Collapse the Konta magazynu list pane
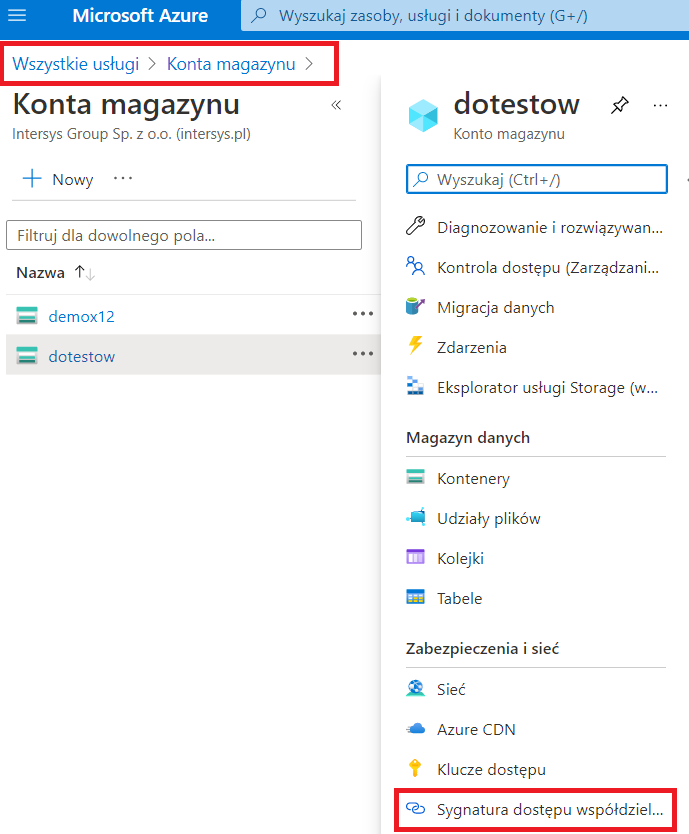Screen dimensions: 689x834 (x=336, y=105)
